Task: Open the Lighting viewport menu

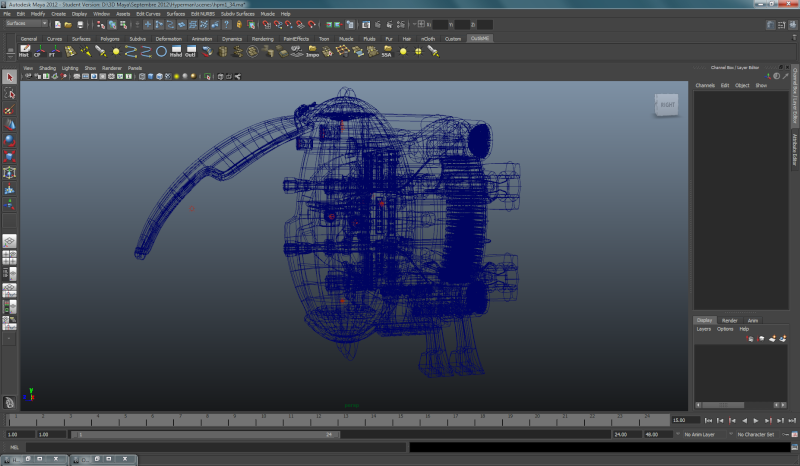Action: point(70,68)
